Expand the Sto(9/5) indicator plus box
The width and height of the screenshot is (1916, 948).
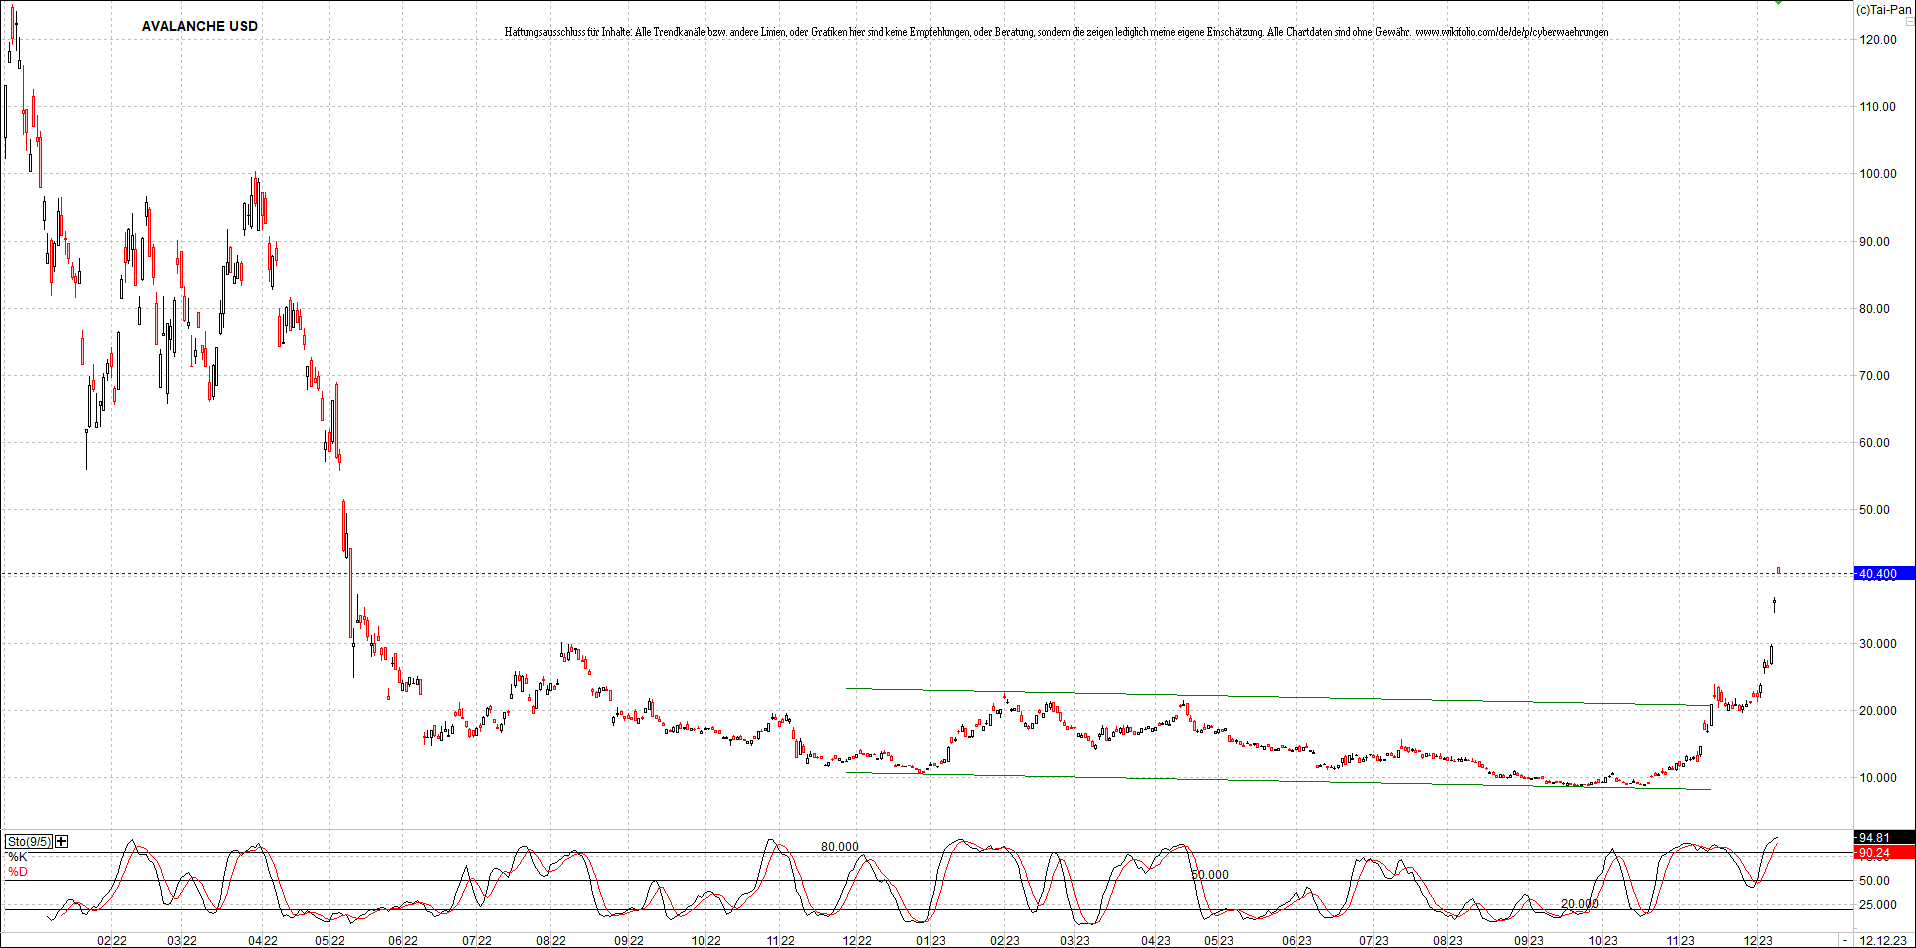62,841
